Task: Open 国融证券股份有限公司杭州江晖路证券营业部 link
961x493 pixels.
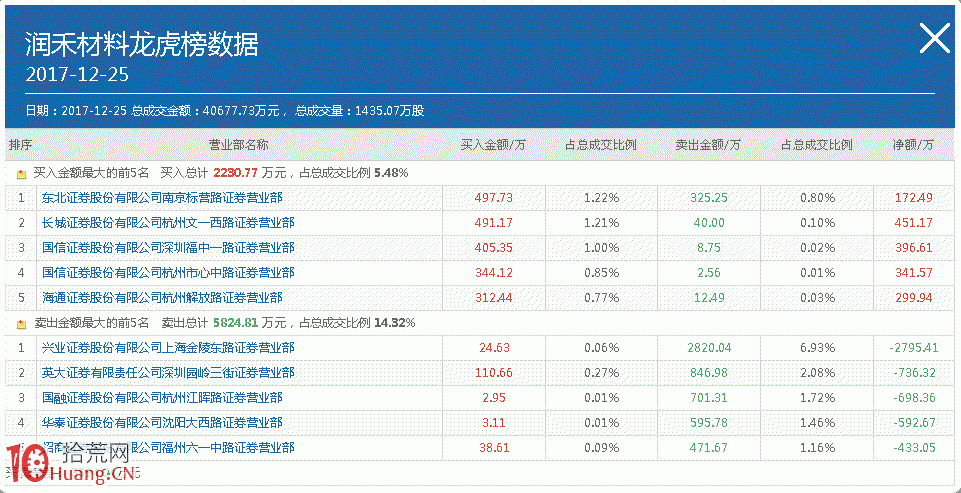Action: coord(162,397)
